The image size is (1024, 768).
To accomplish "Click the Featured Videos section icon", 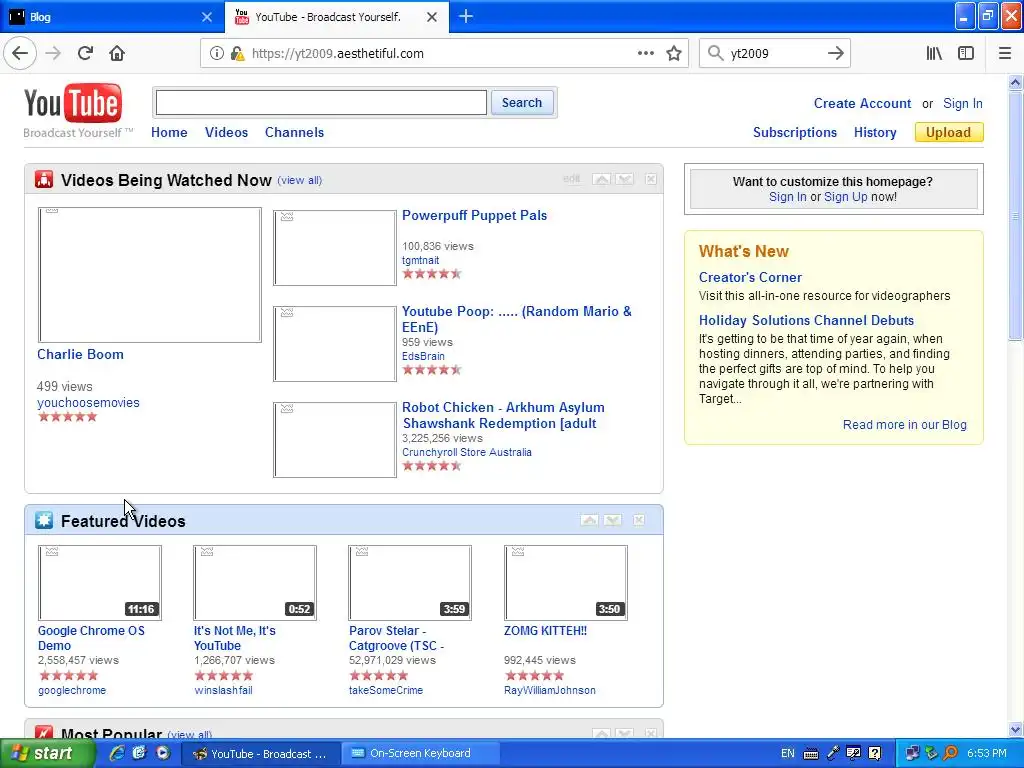I will click(x=44, y=520).
